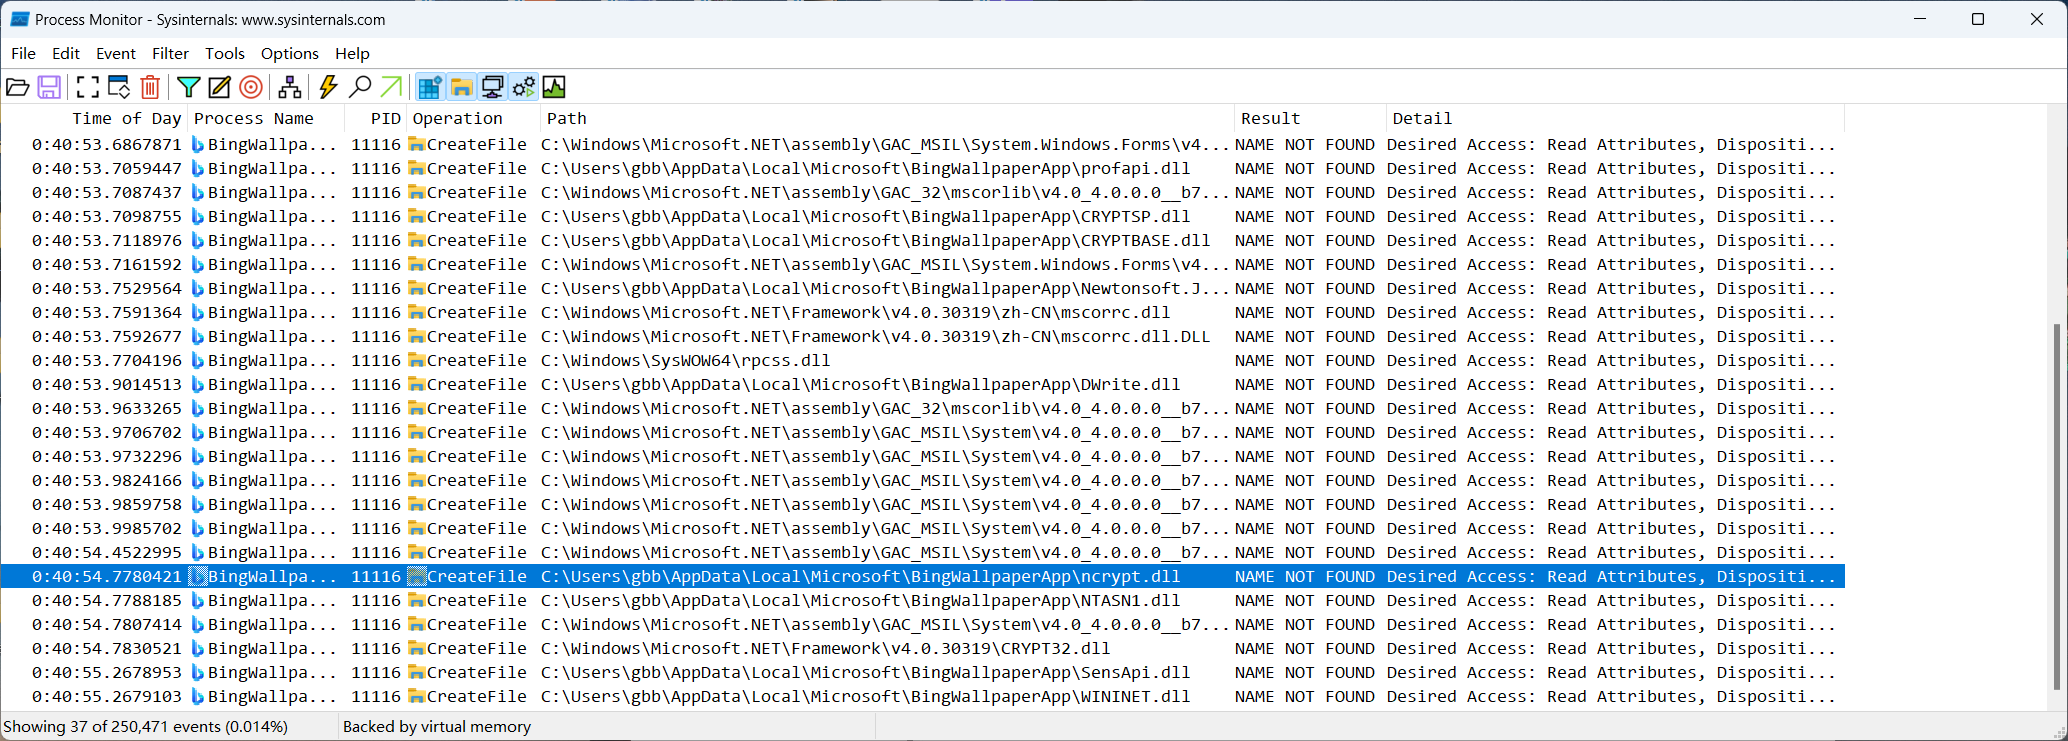This screenshot has height=741, width=2068.
Task: Click the yellow lightning bolt toolbar icon
Action: 328,87
